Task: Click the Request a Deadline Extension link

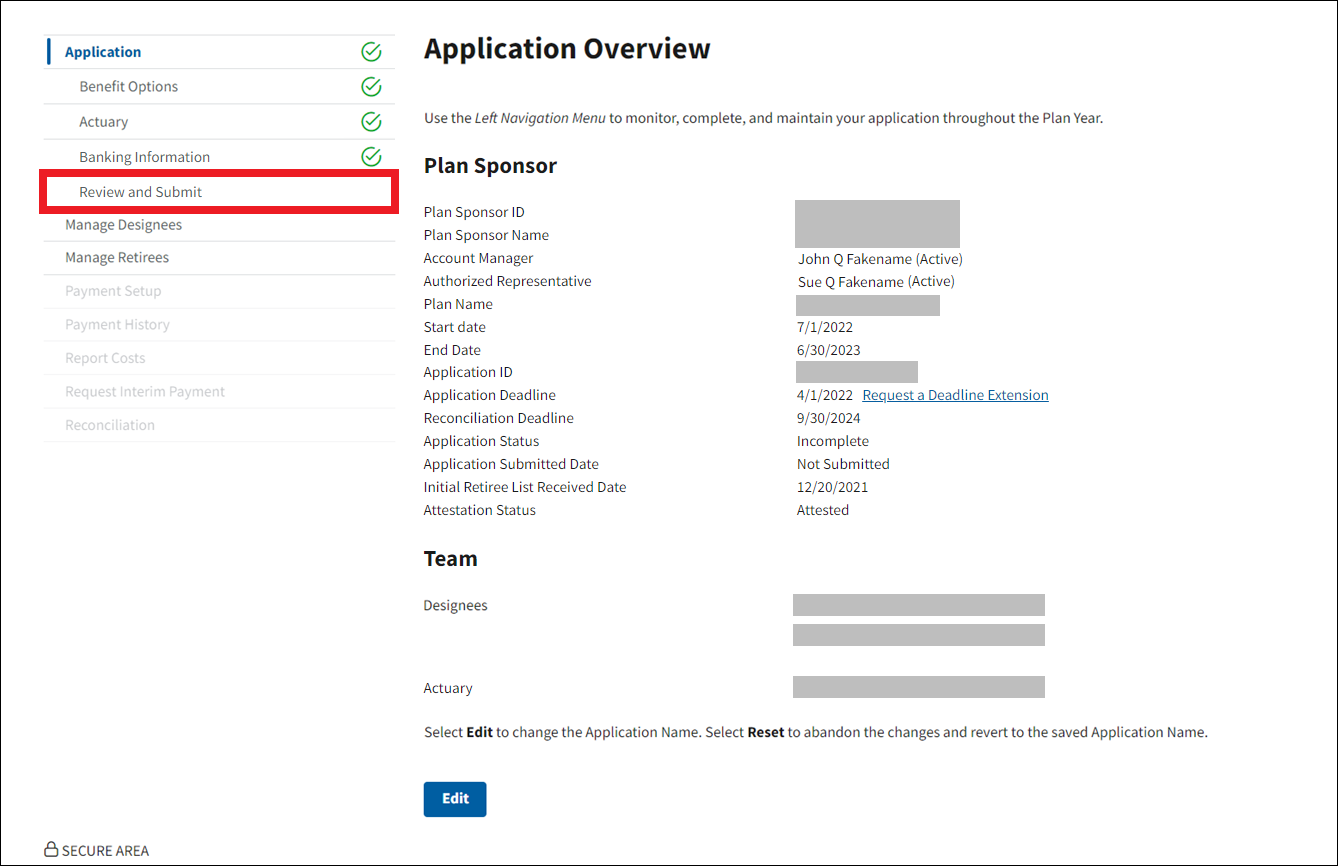Action: 955,395
